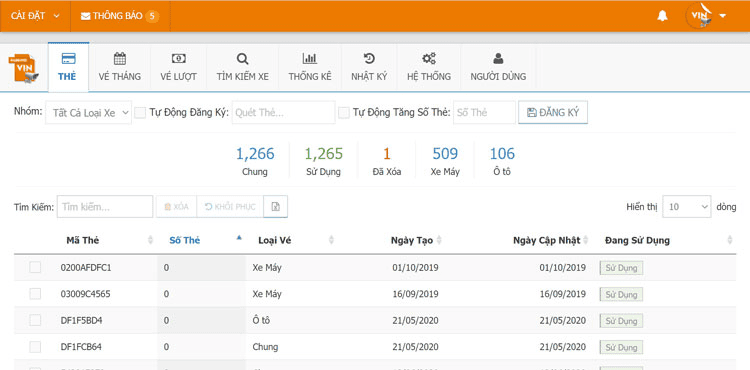
Task: Sort by Số Thẻ column
Action: (185, 240)
